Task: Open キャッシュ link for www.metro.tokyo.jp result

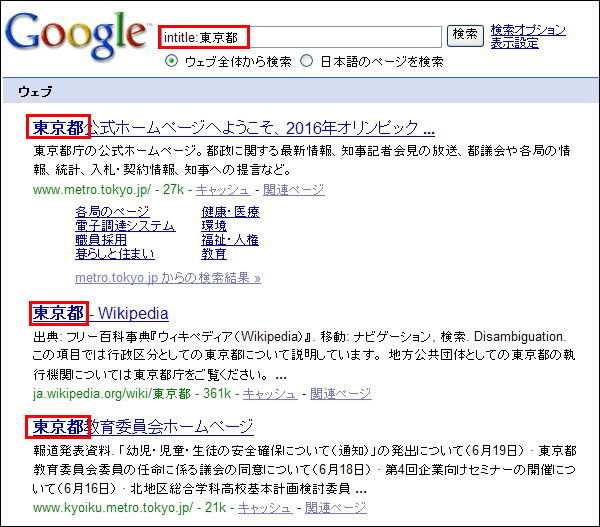Action: tap(222, 189)
